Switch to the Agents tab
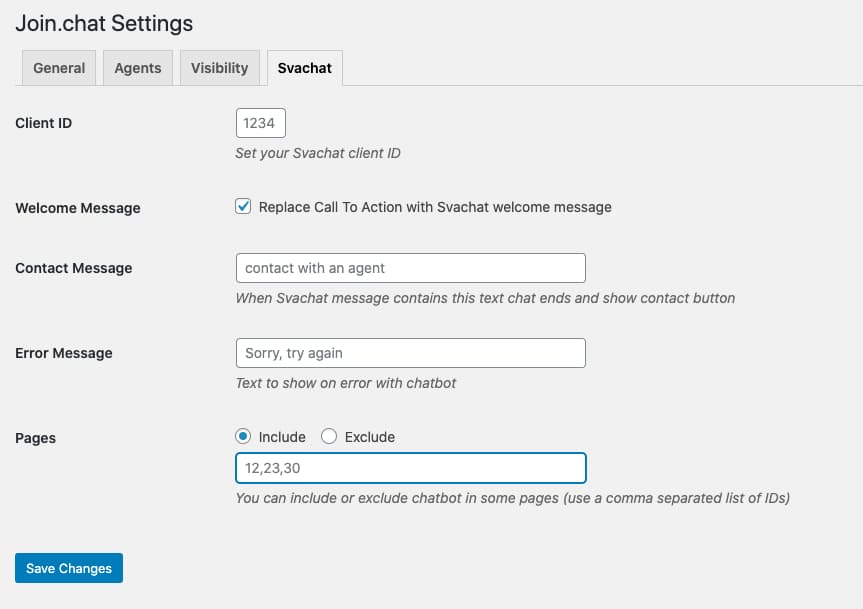 coord(138,68)
